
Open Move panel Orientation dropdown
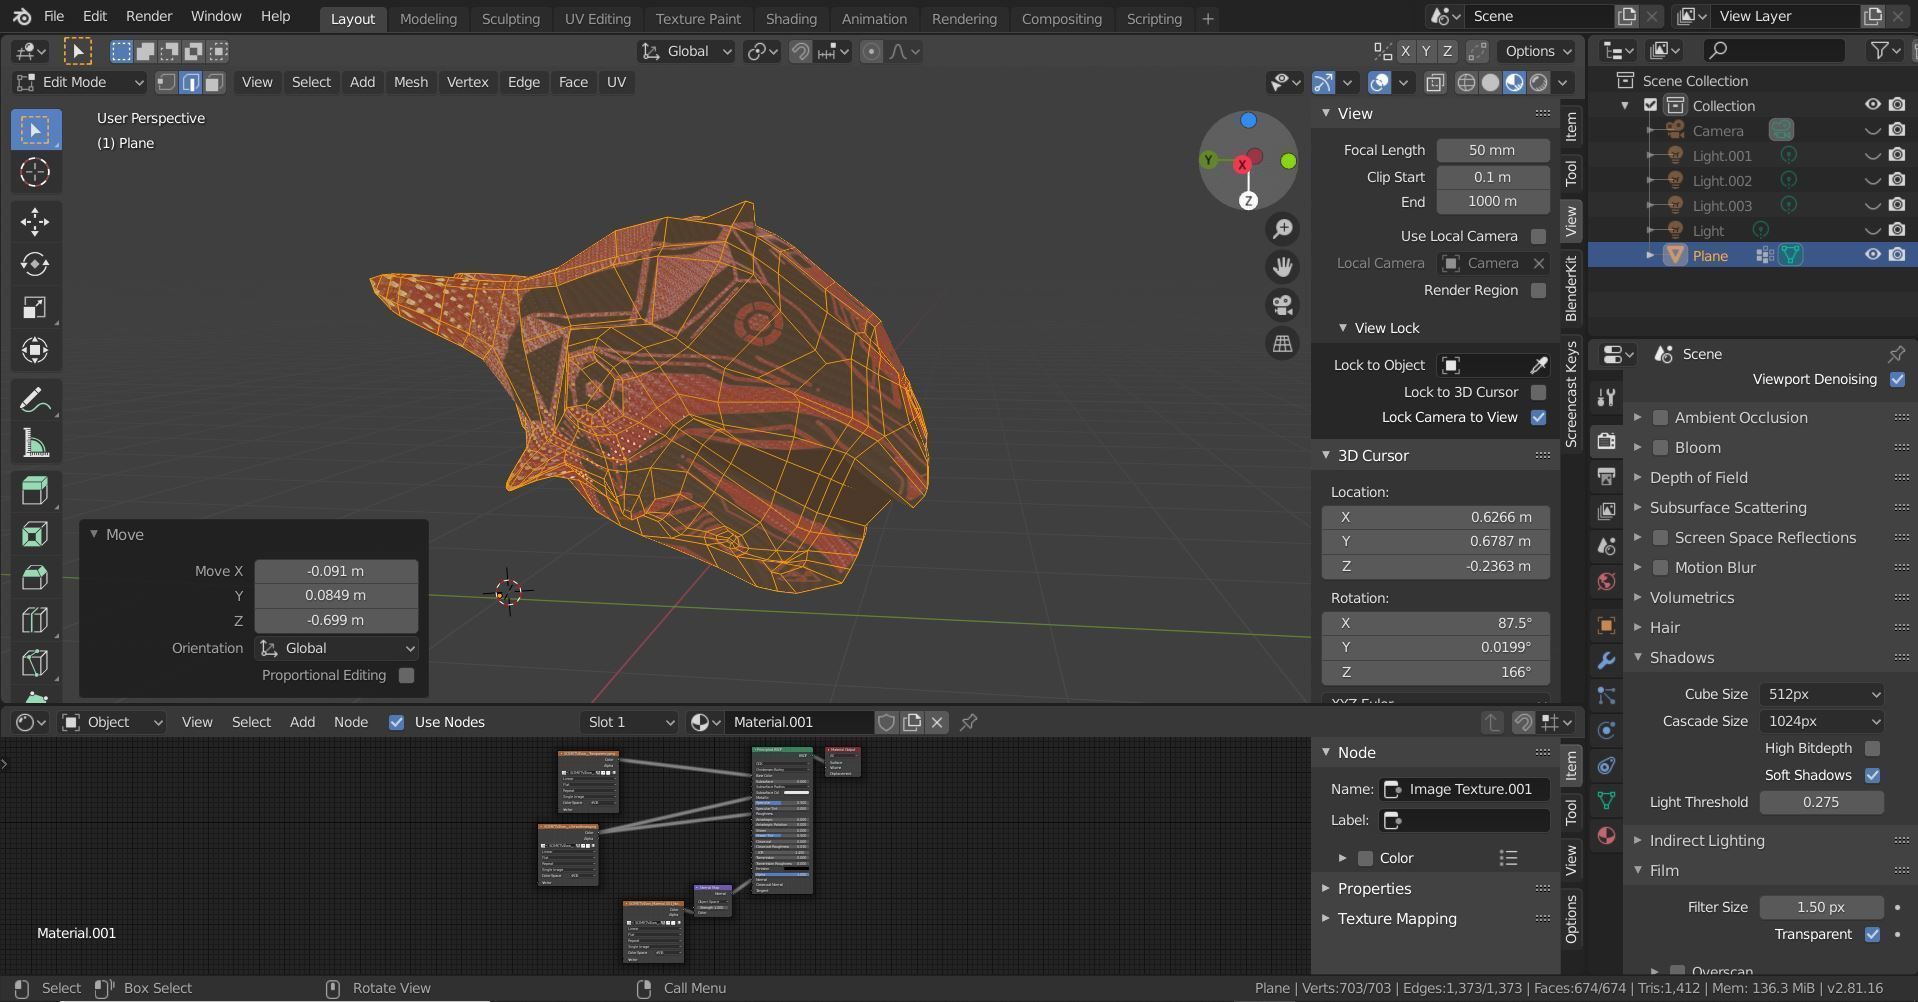336,648
